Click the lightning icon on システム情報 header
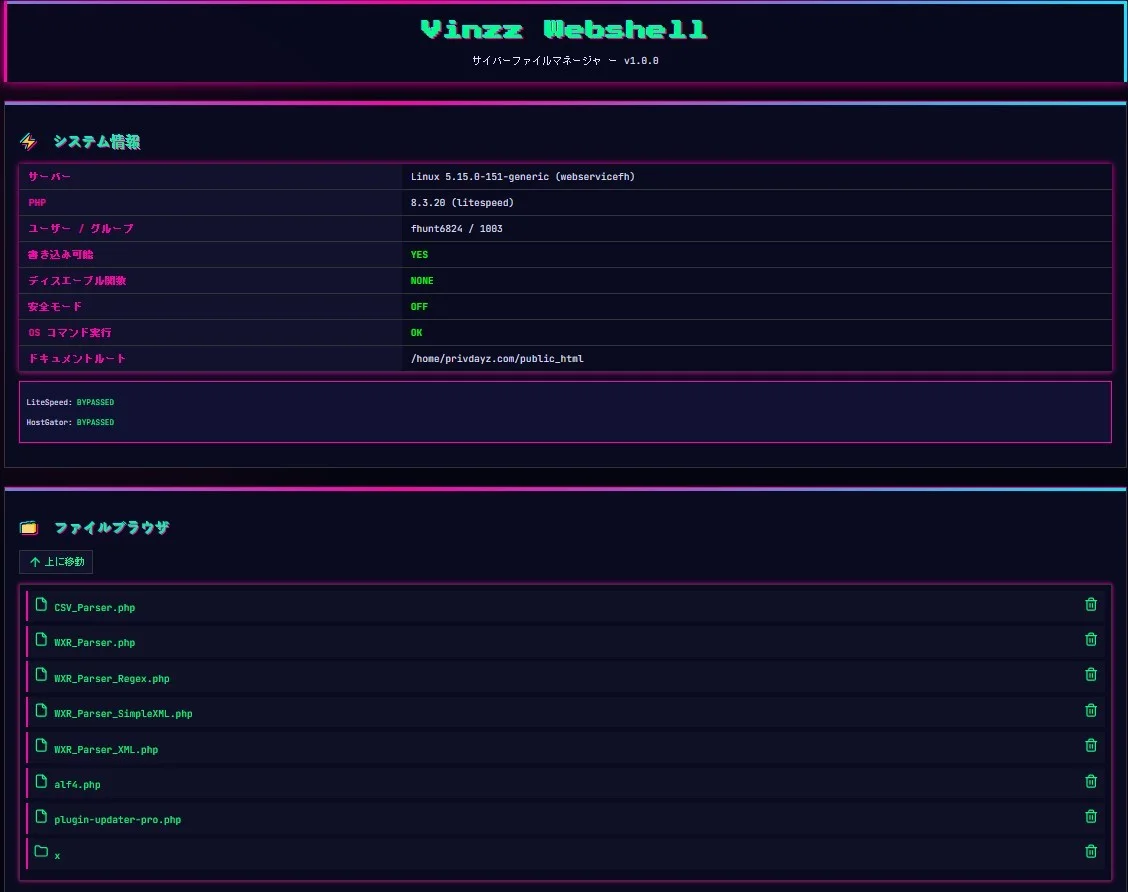 [x=28, y=141]
